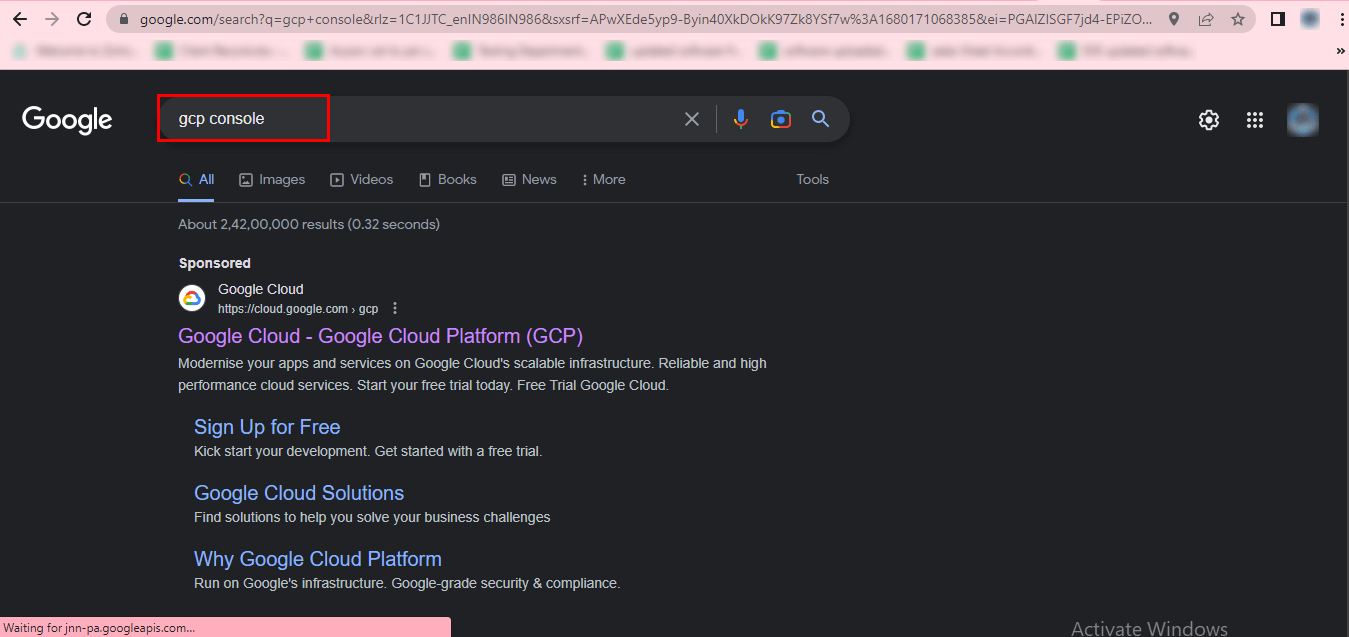Image resolution: width=1349 pixels, height=637 pixels.
Task: Expand the More search filters menu
Action: (603, 180)
